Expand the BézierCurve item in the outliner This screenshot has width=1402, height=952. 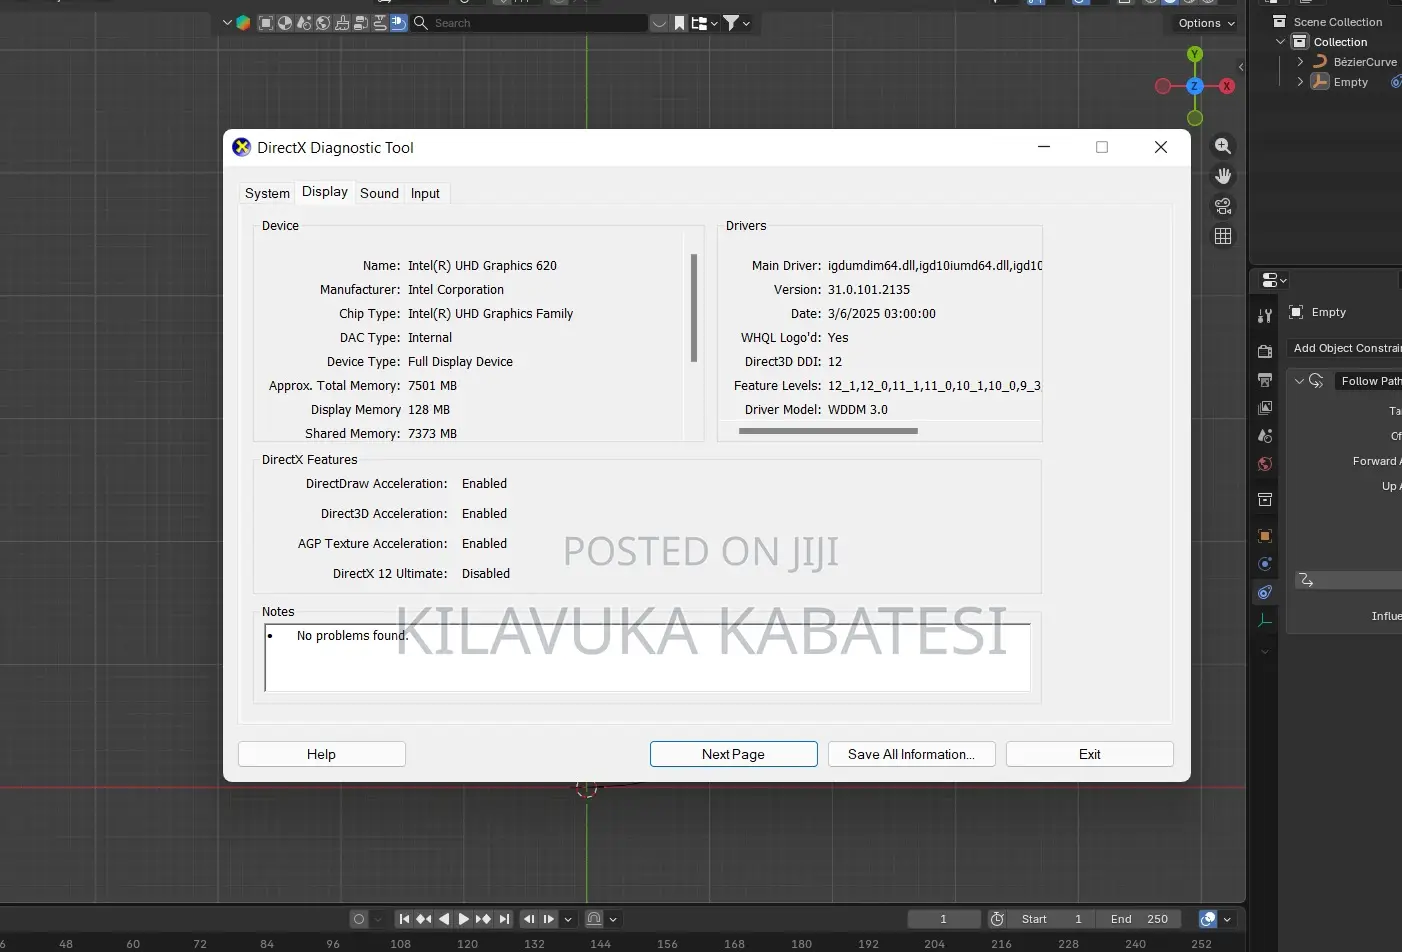coord(1300,62)
